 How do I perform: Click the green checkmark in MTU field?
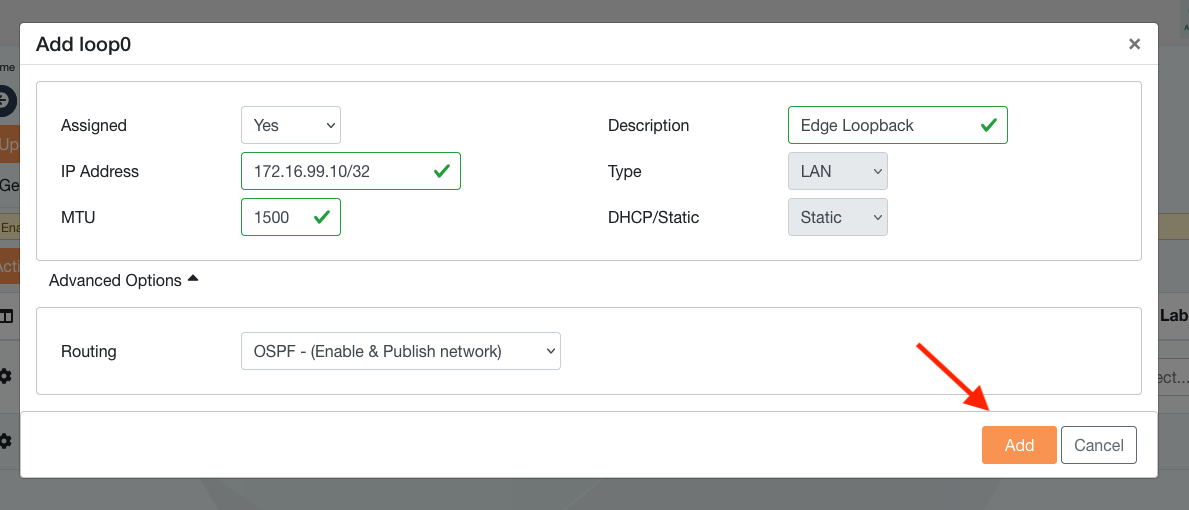tap(322, 217)
